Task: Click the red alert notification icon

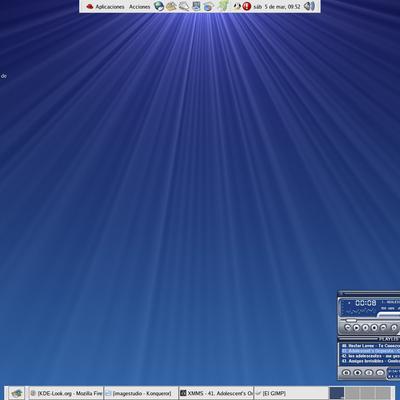Action: 247,6
